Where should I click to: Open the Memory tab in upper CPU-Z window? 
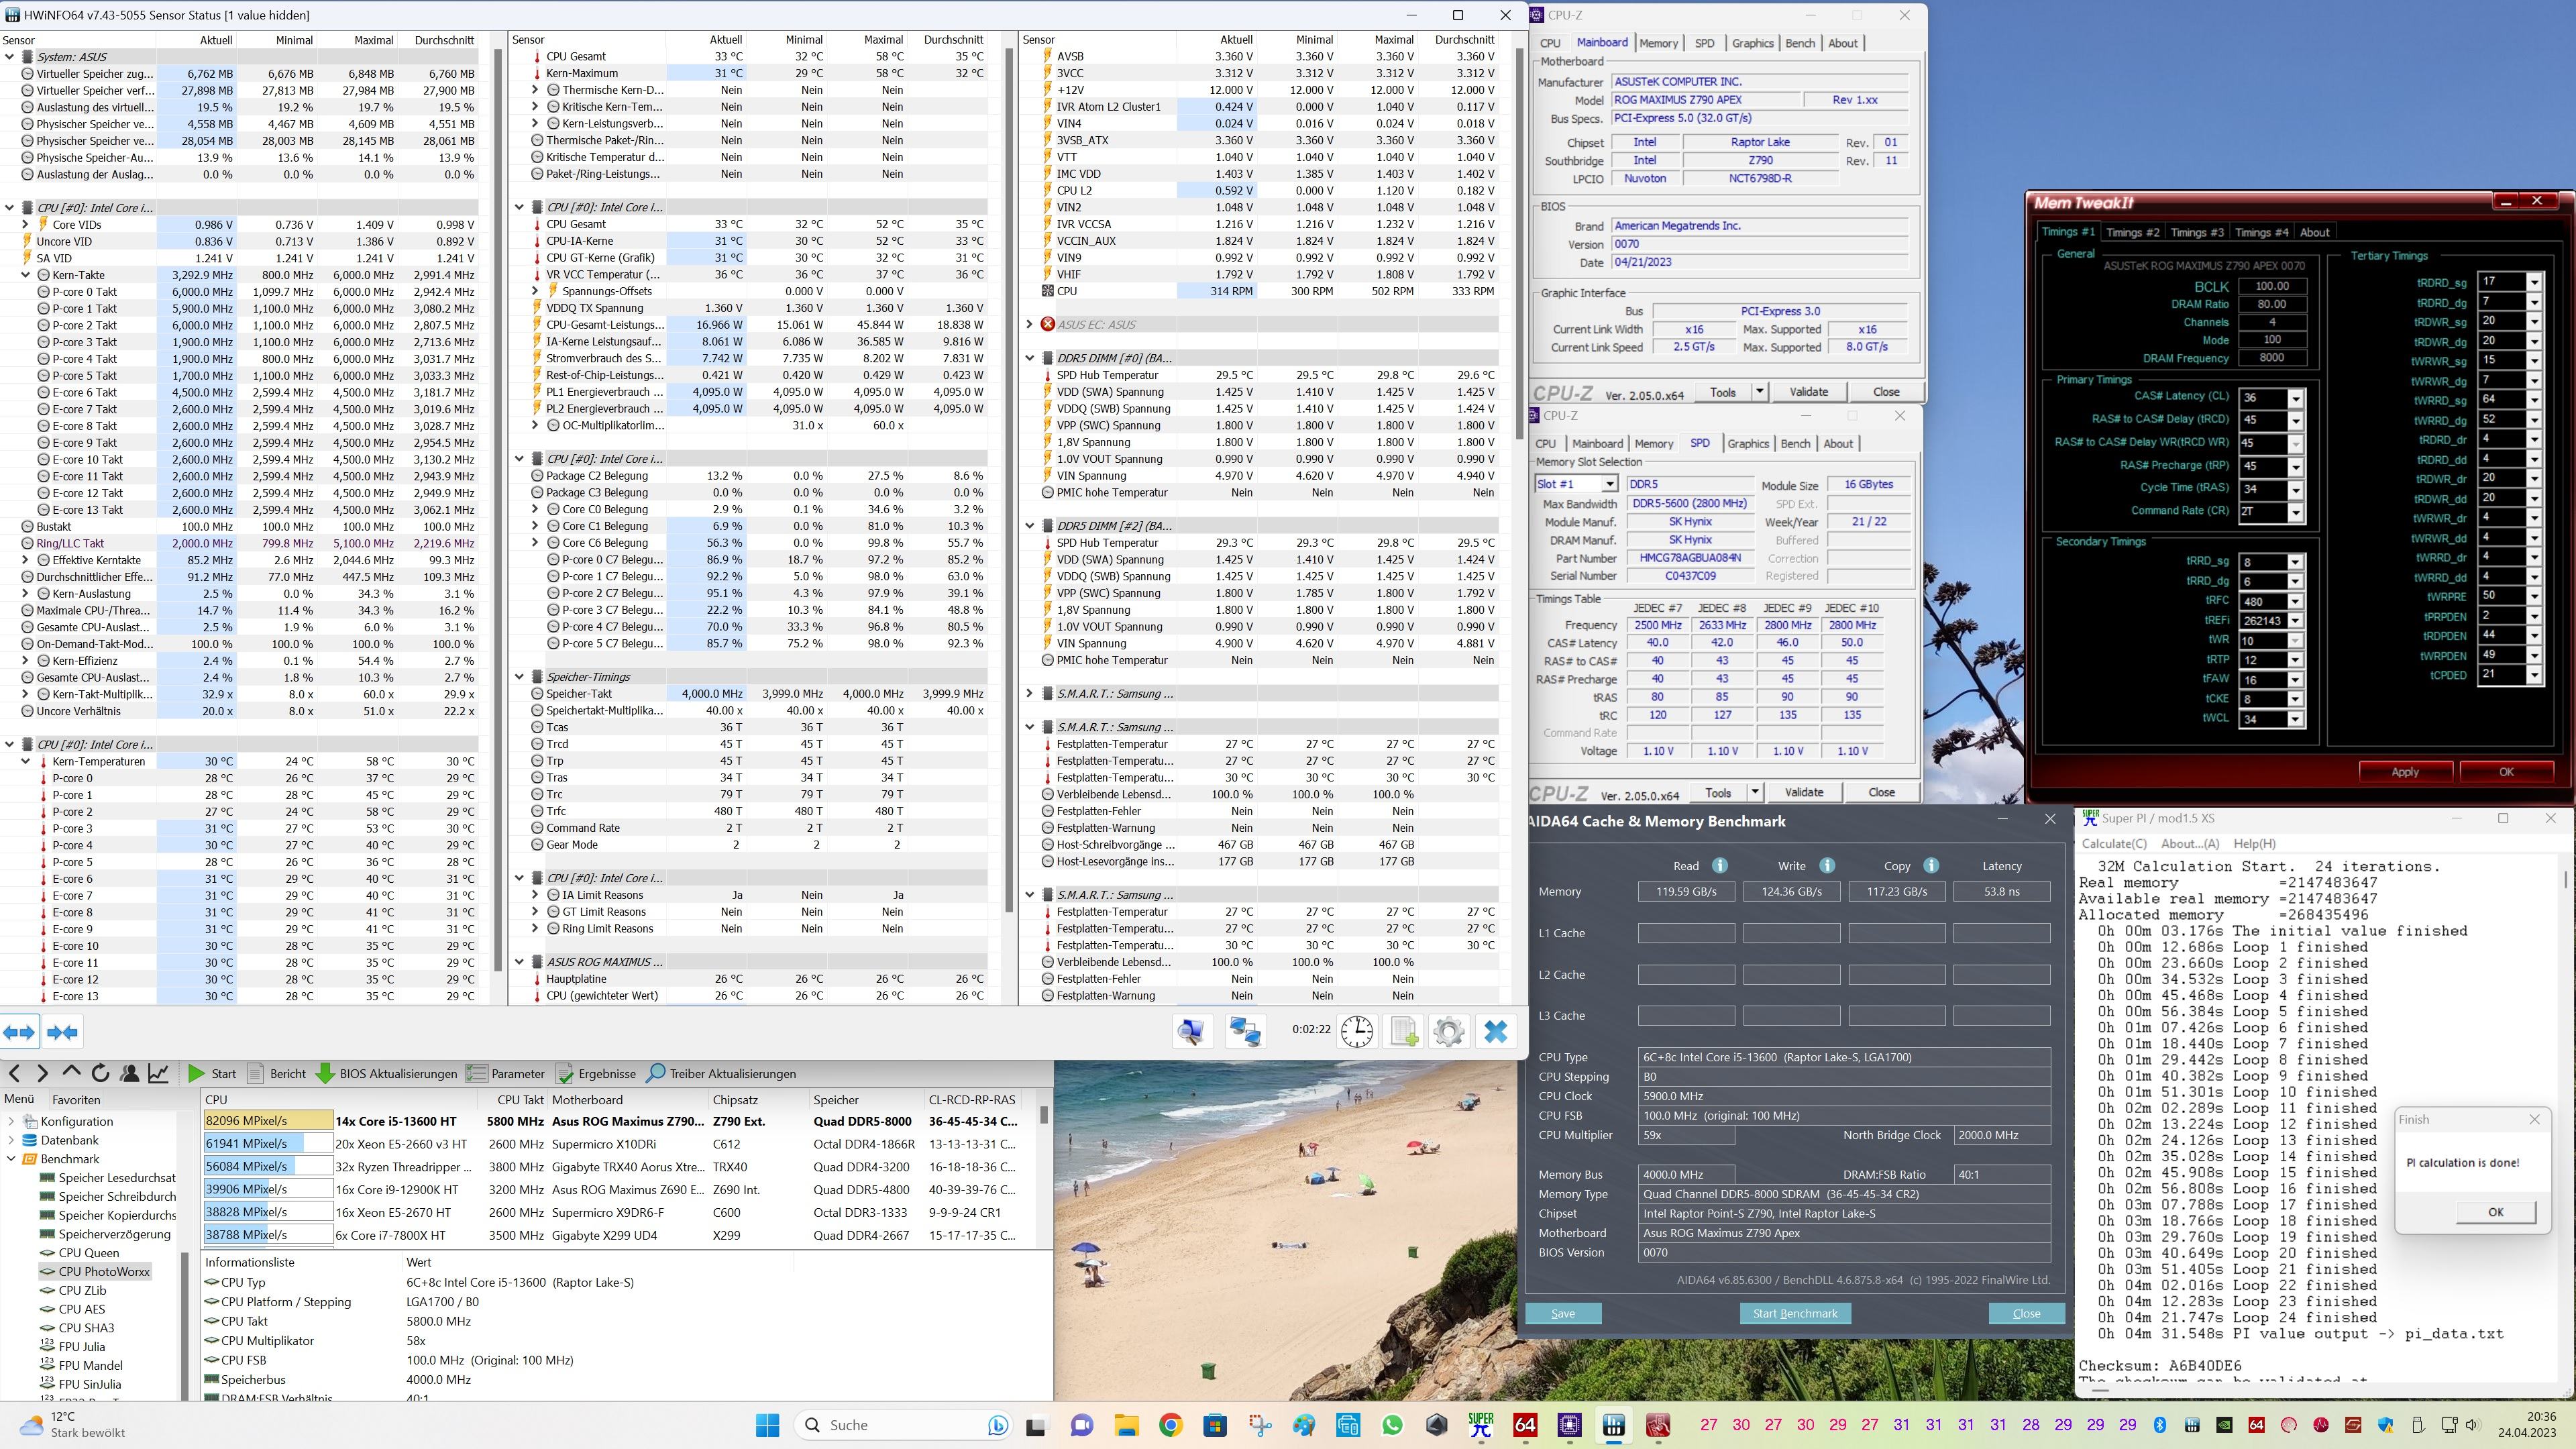[1658, 43]
